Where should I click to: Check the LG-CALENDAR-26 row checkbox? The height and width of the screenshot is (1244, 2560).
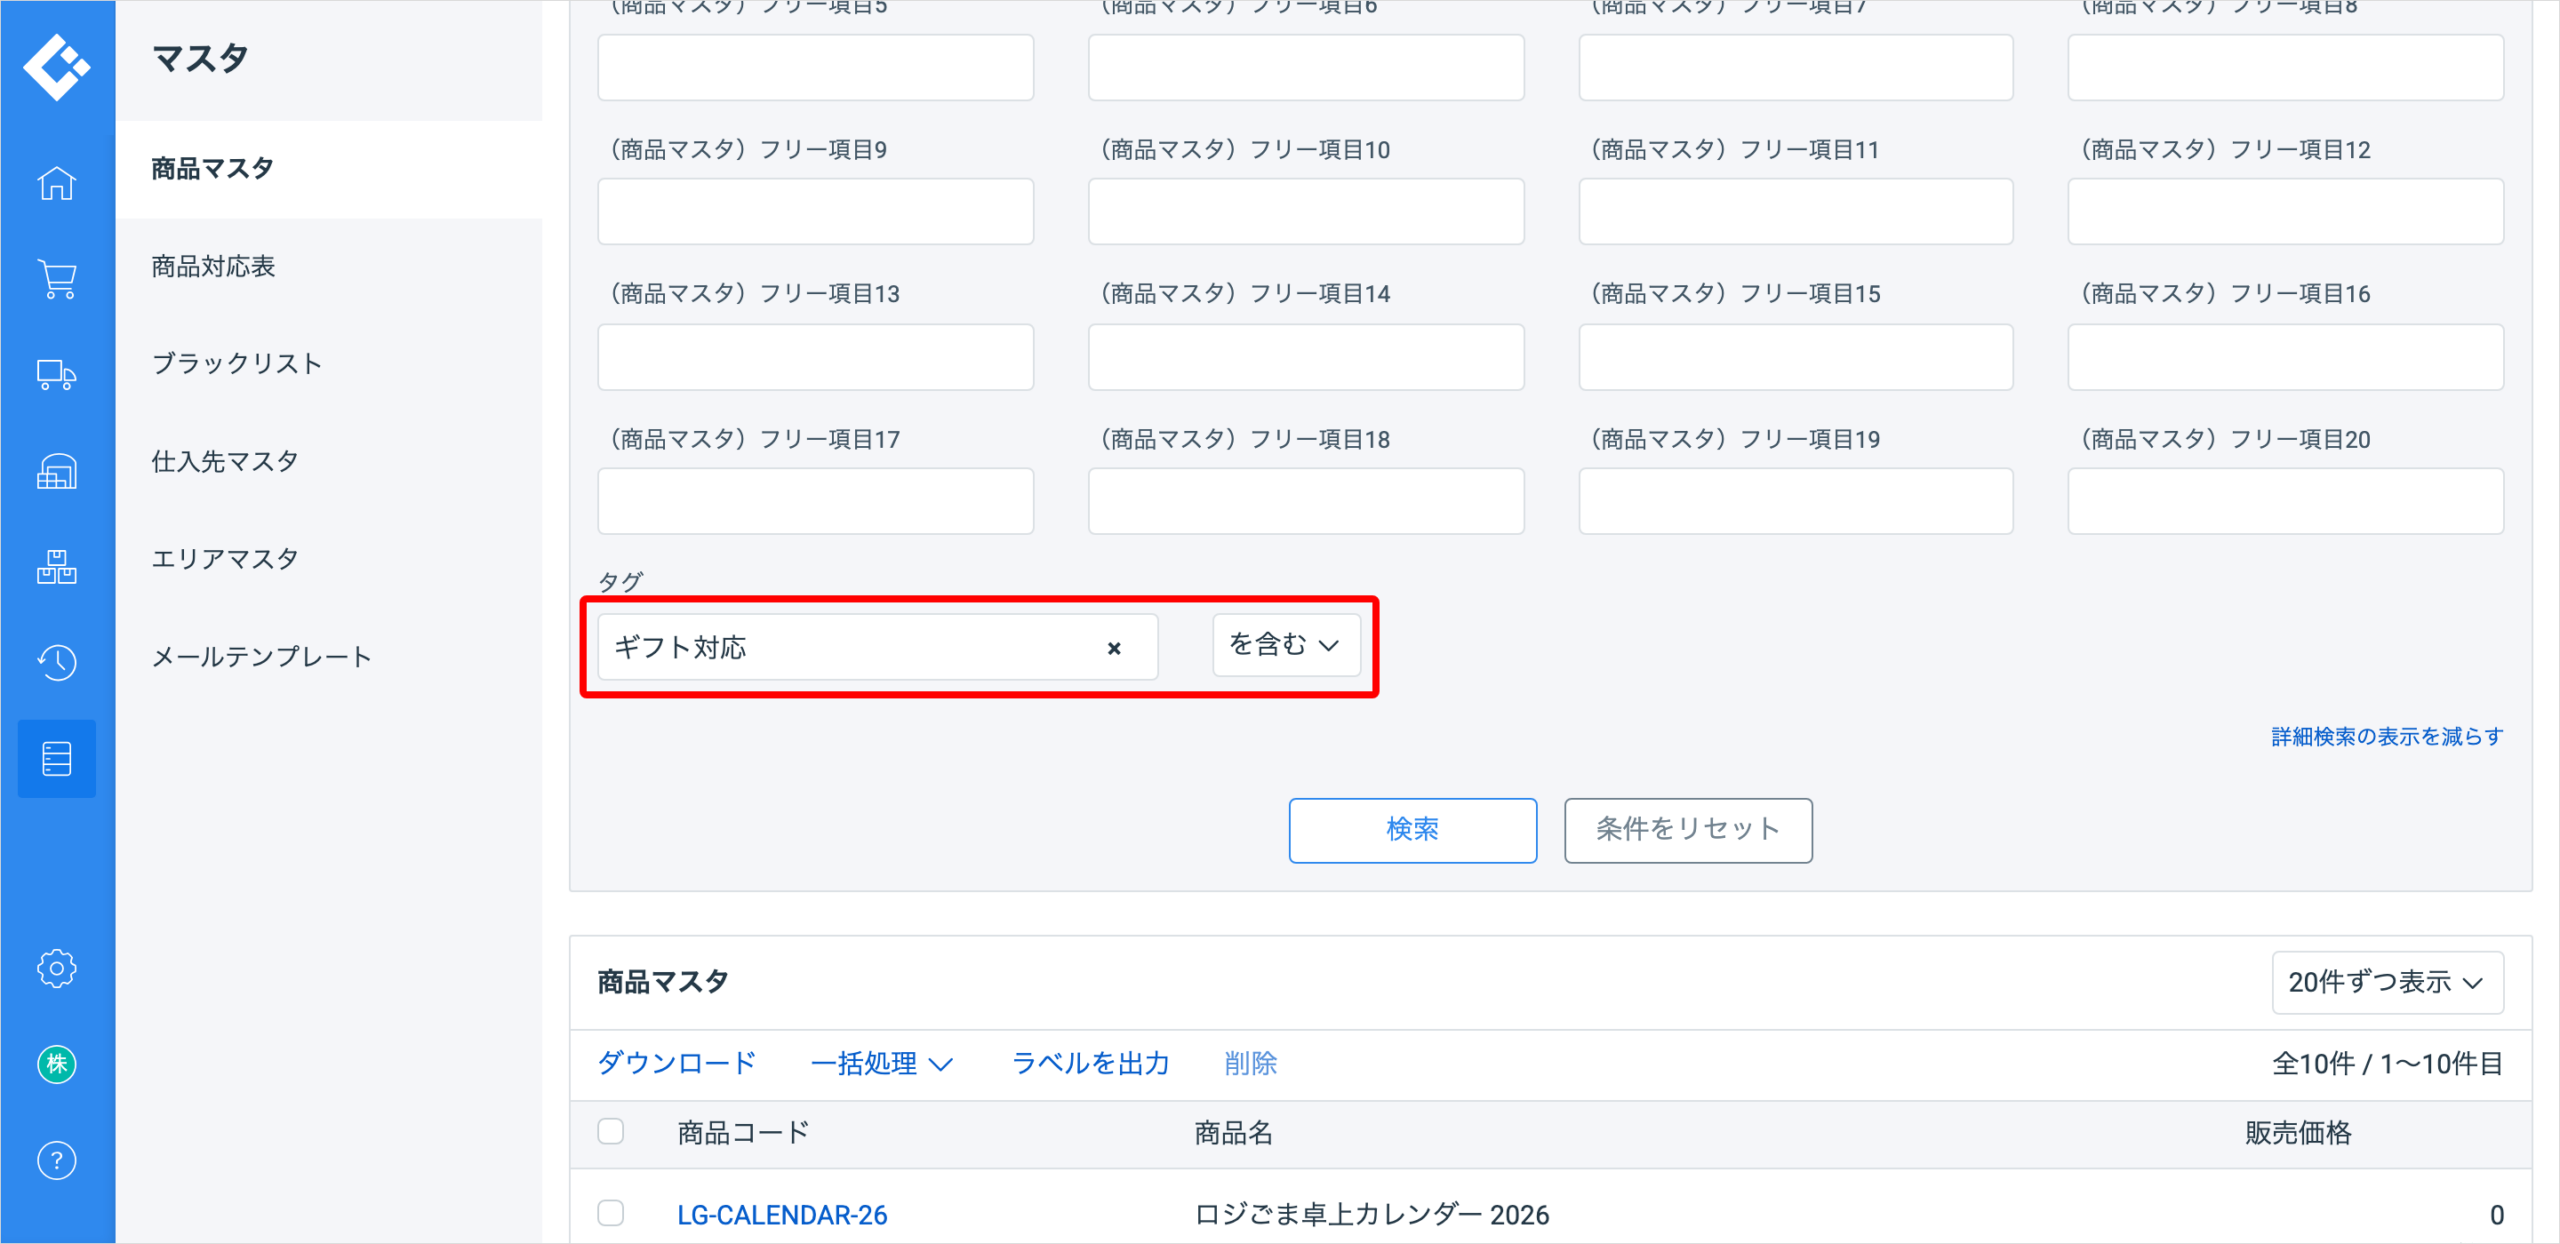click(x=611, y=1213)
